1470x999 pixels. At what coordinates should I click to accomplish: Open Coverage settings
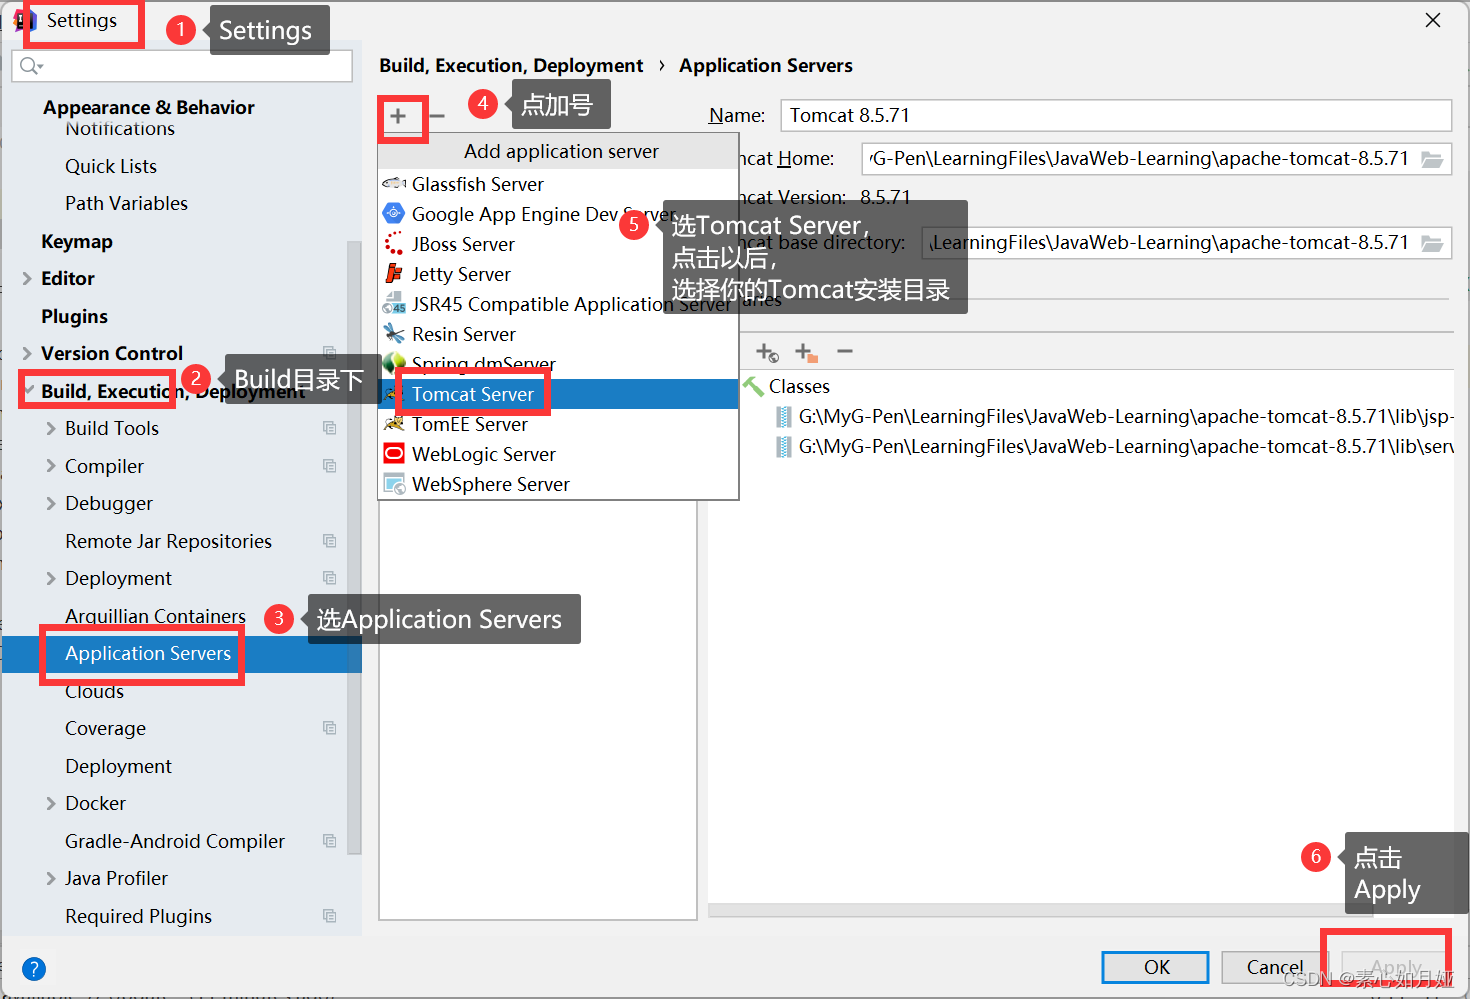tap(105, 729)
